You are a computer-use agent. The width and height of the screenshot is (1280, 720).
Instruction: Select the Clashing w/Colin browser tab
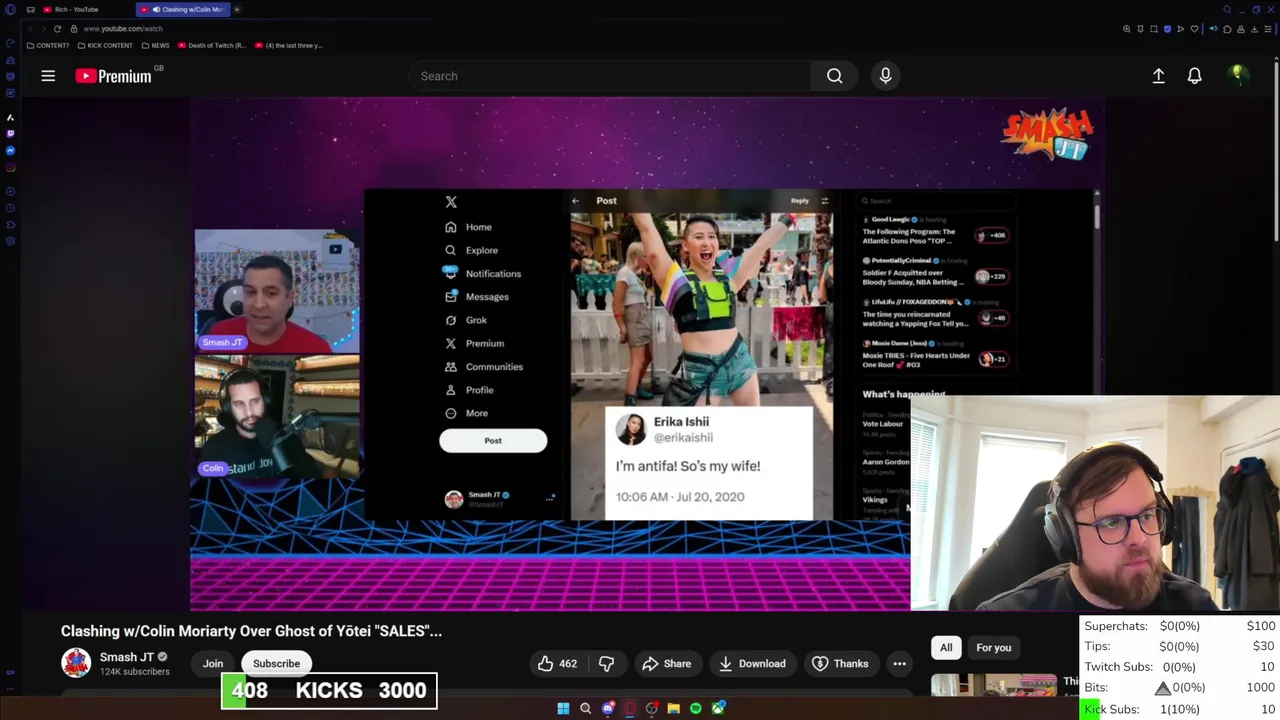pos(184,9)
